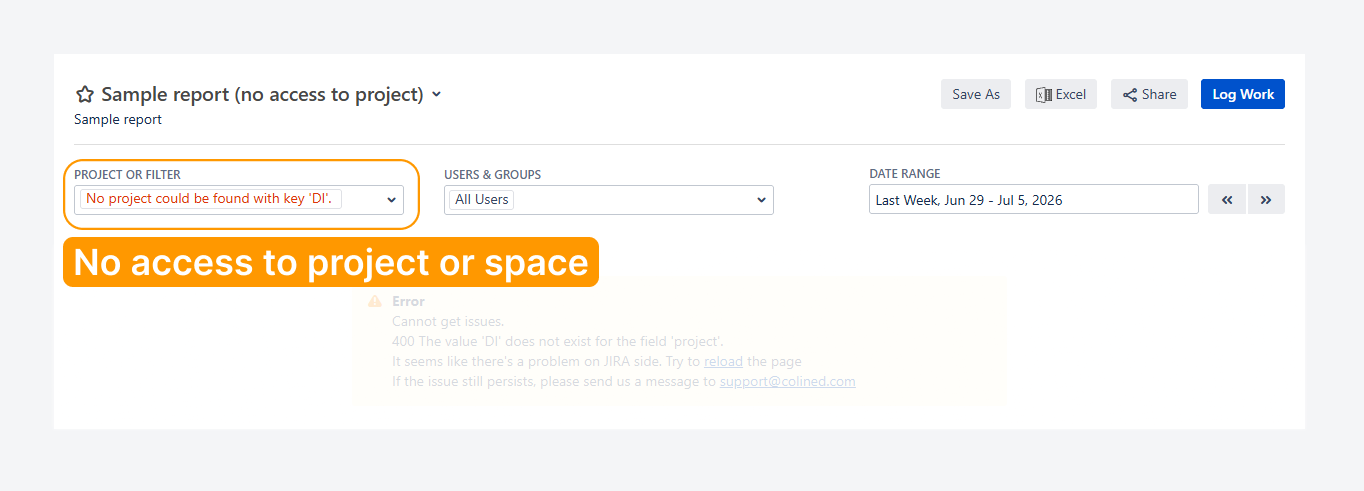Select the All Users tag

point(482,199)
